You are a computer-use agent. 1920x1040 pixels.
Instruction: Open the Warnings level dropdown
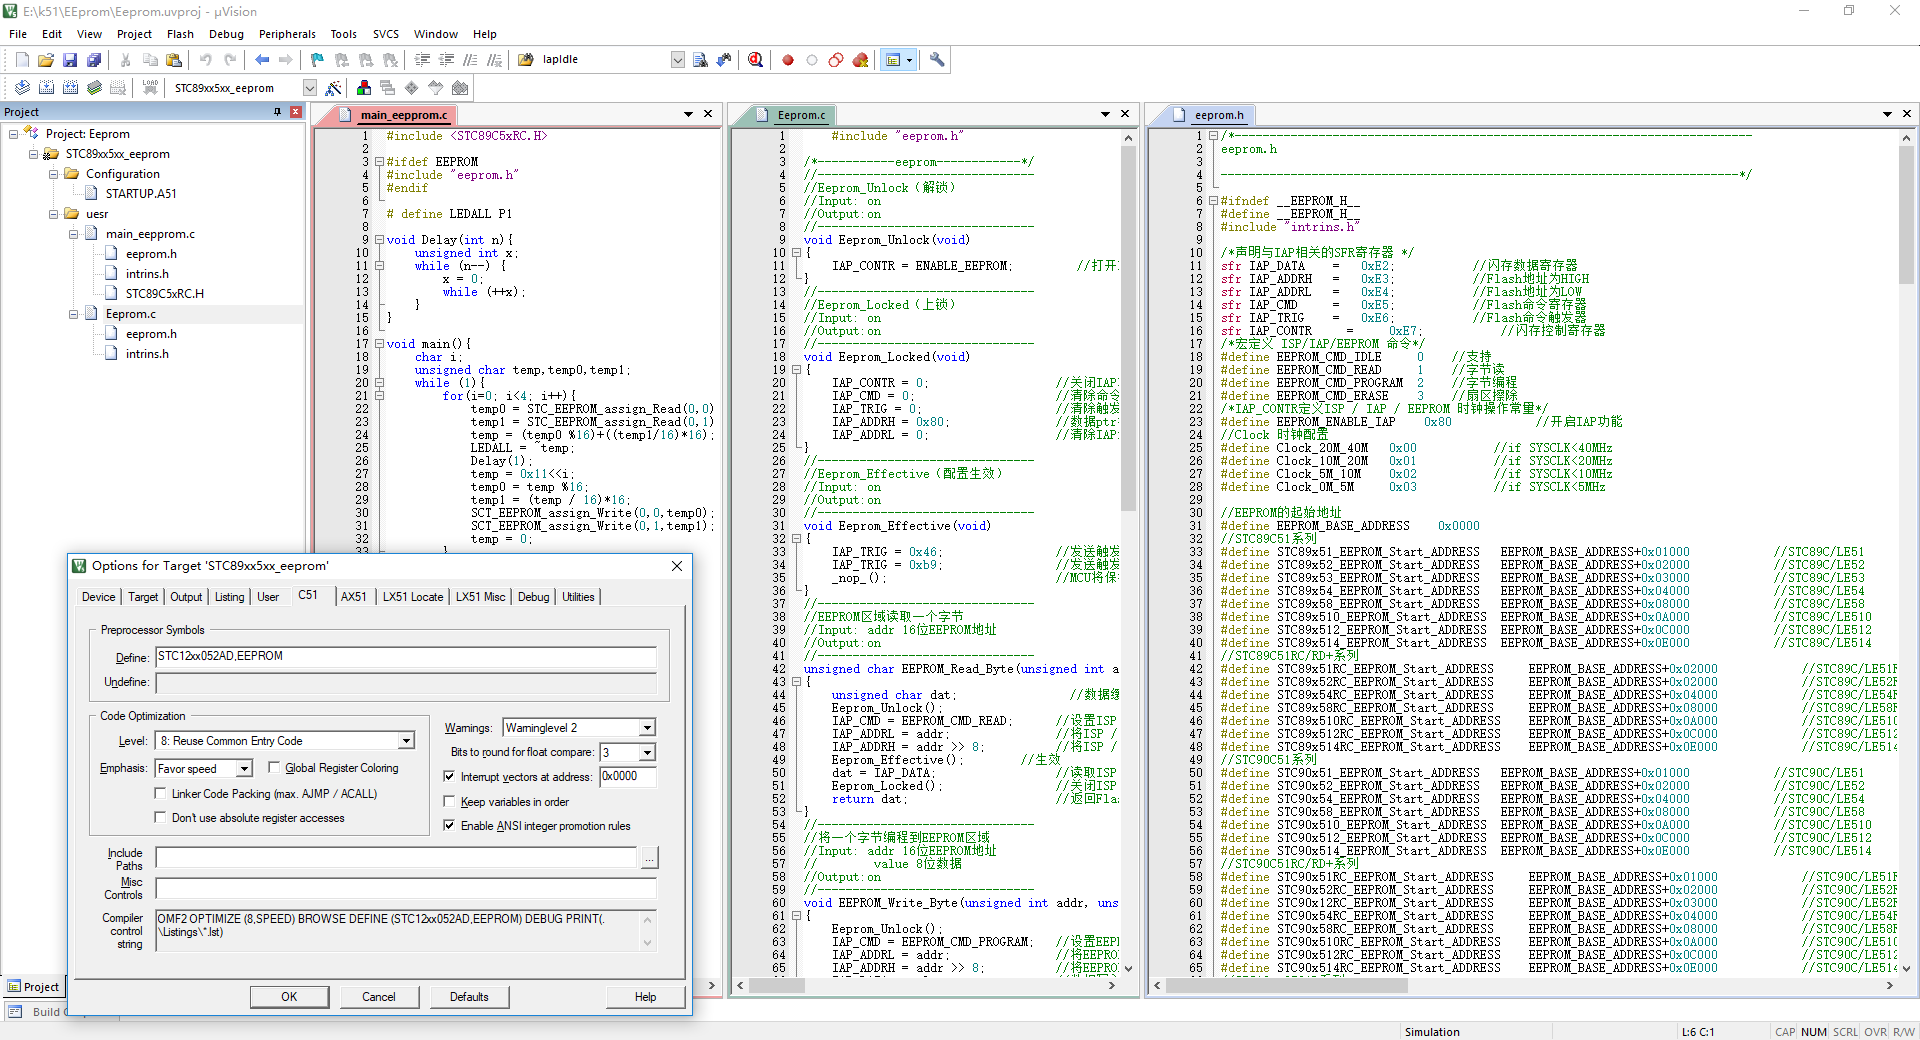[647, 728]
